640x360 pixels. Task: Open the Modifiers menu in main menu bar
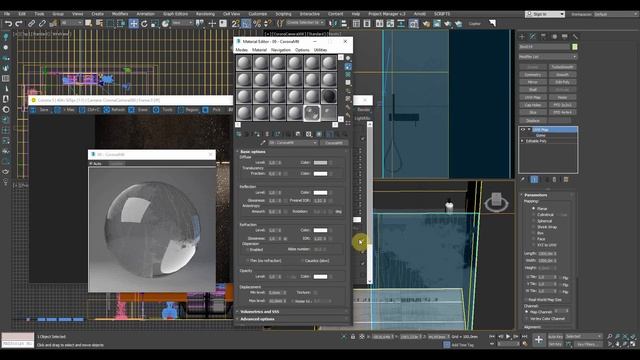[120, 14]
